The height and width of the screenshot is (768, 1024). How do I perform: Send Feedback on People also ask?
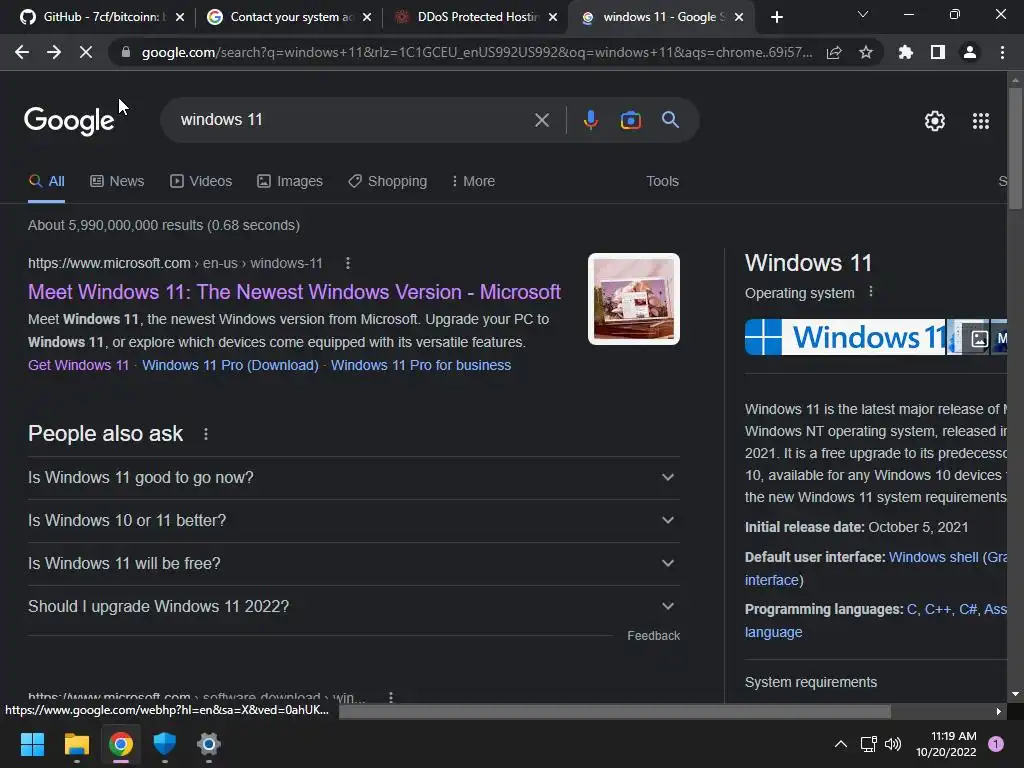(653, 636)
